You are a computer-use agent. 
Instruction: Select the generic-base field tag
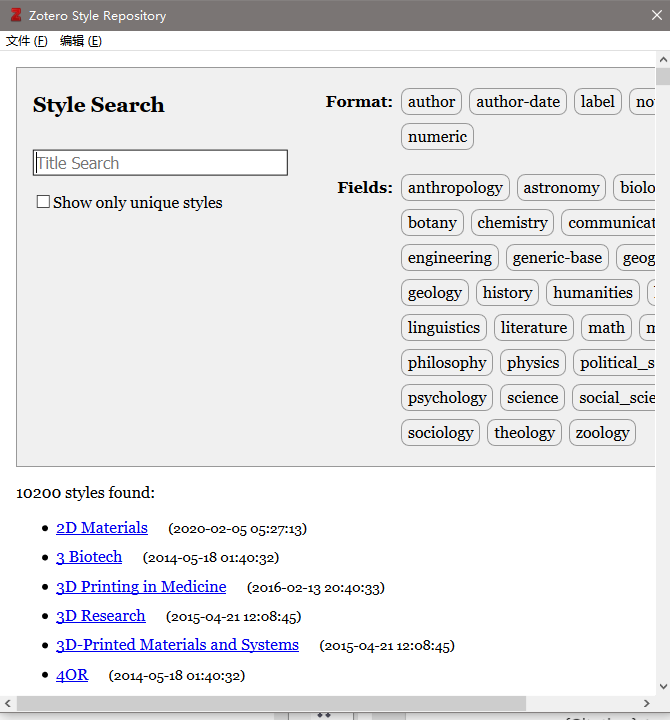pyautogui.click(x=557, y=257)
